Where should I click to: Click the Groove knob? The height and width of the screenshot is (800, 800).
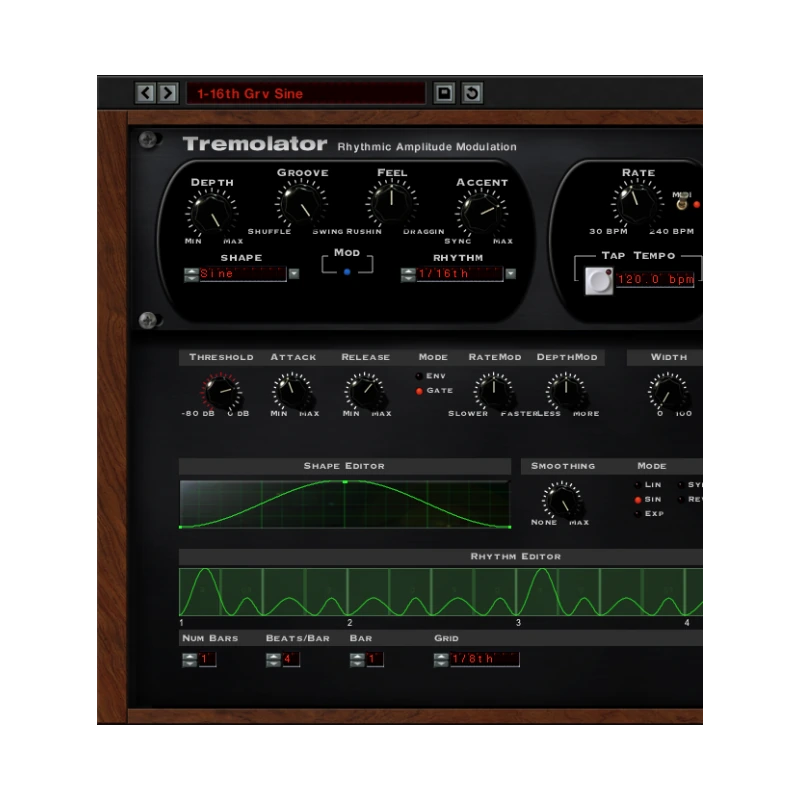point(302,204)
